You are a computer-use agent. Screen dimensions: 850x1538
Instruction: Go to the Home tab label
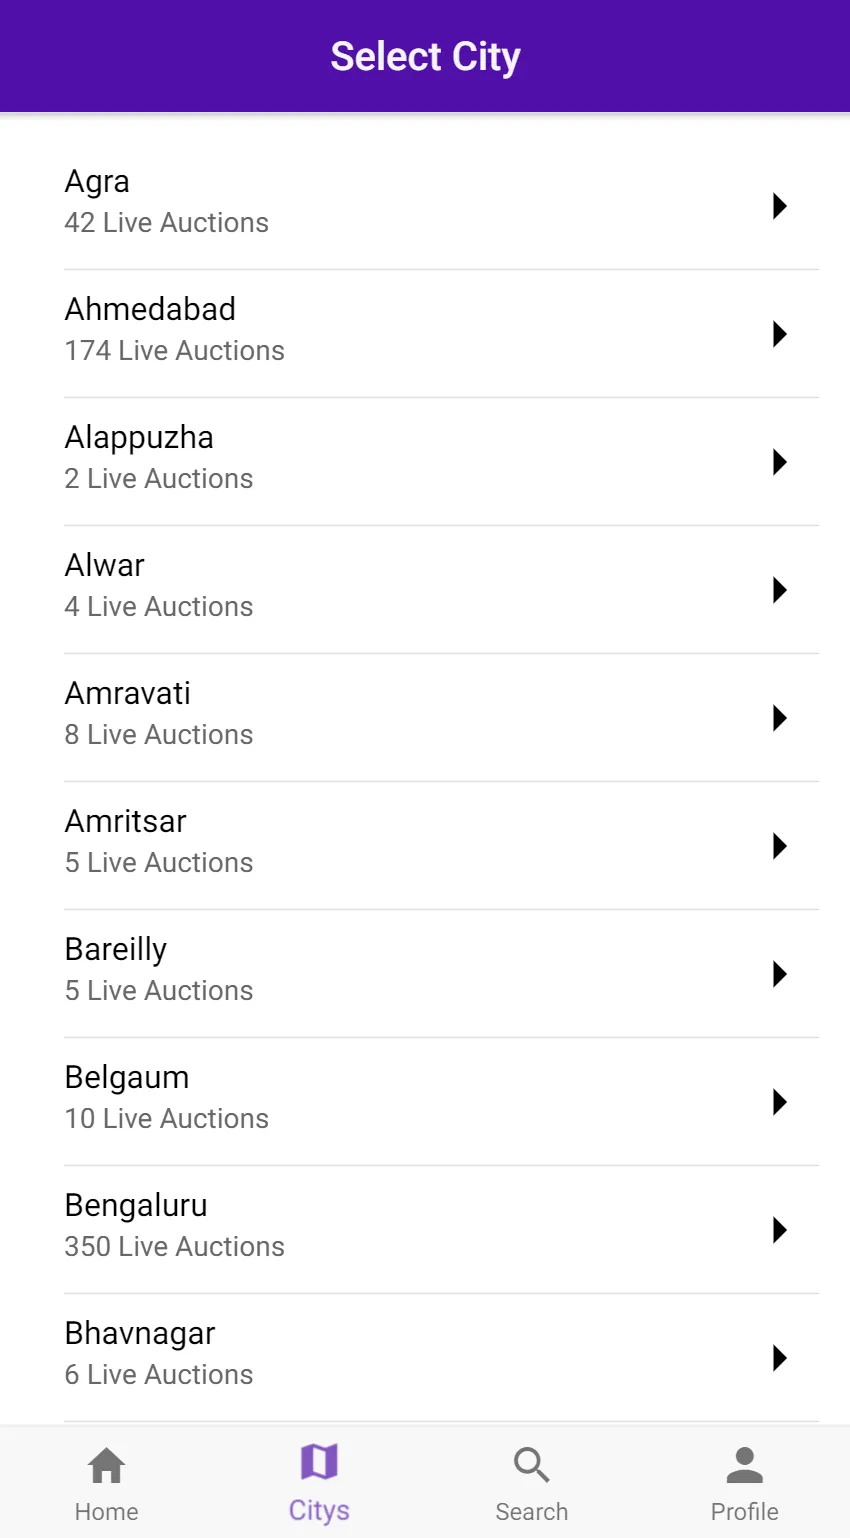point(106,1512)
